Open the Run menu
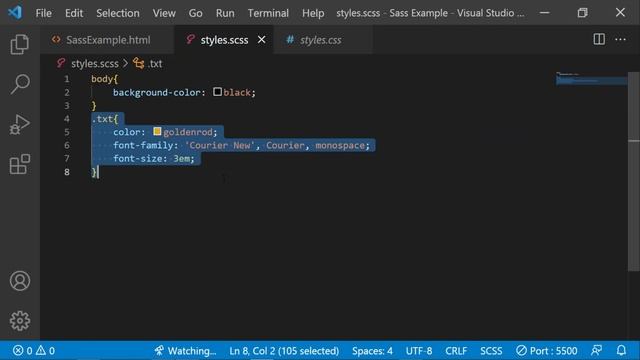This screenshot has height=360, width=640. coord(225,13)
